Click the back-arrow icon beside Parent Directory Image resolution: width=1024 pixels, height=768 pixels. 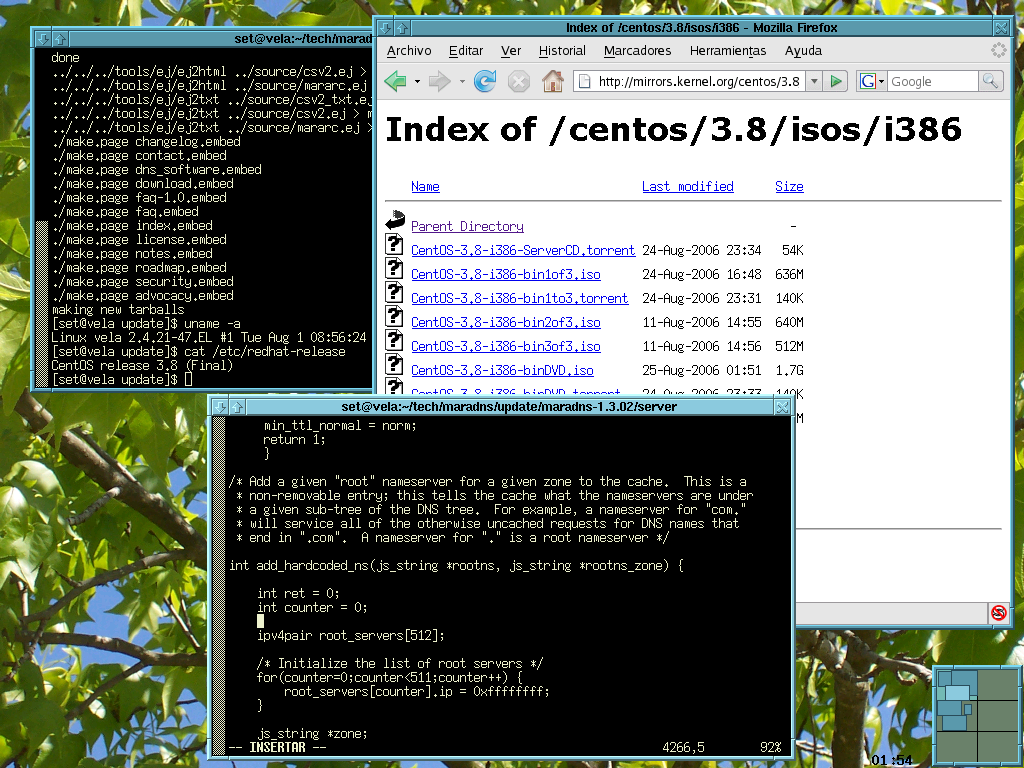395,220
